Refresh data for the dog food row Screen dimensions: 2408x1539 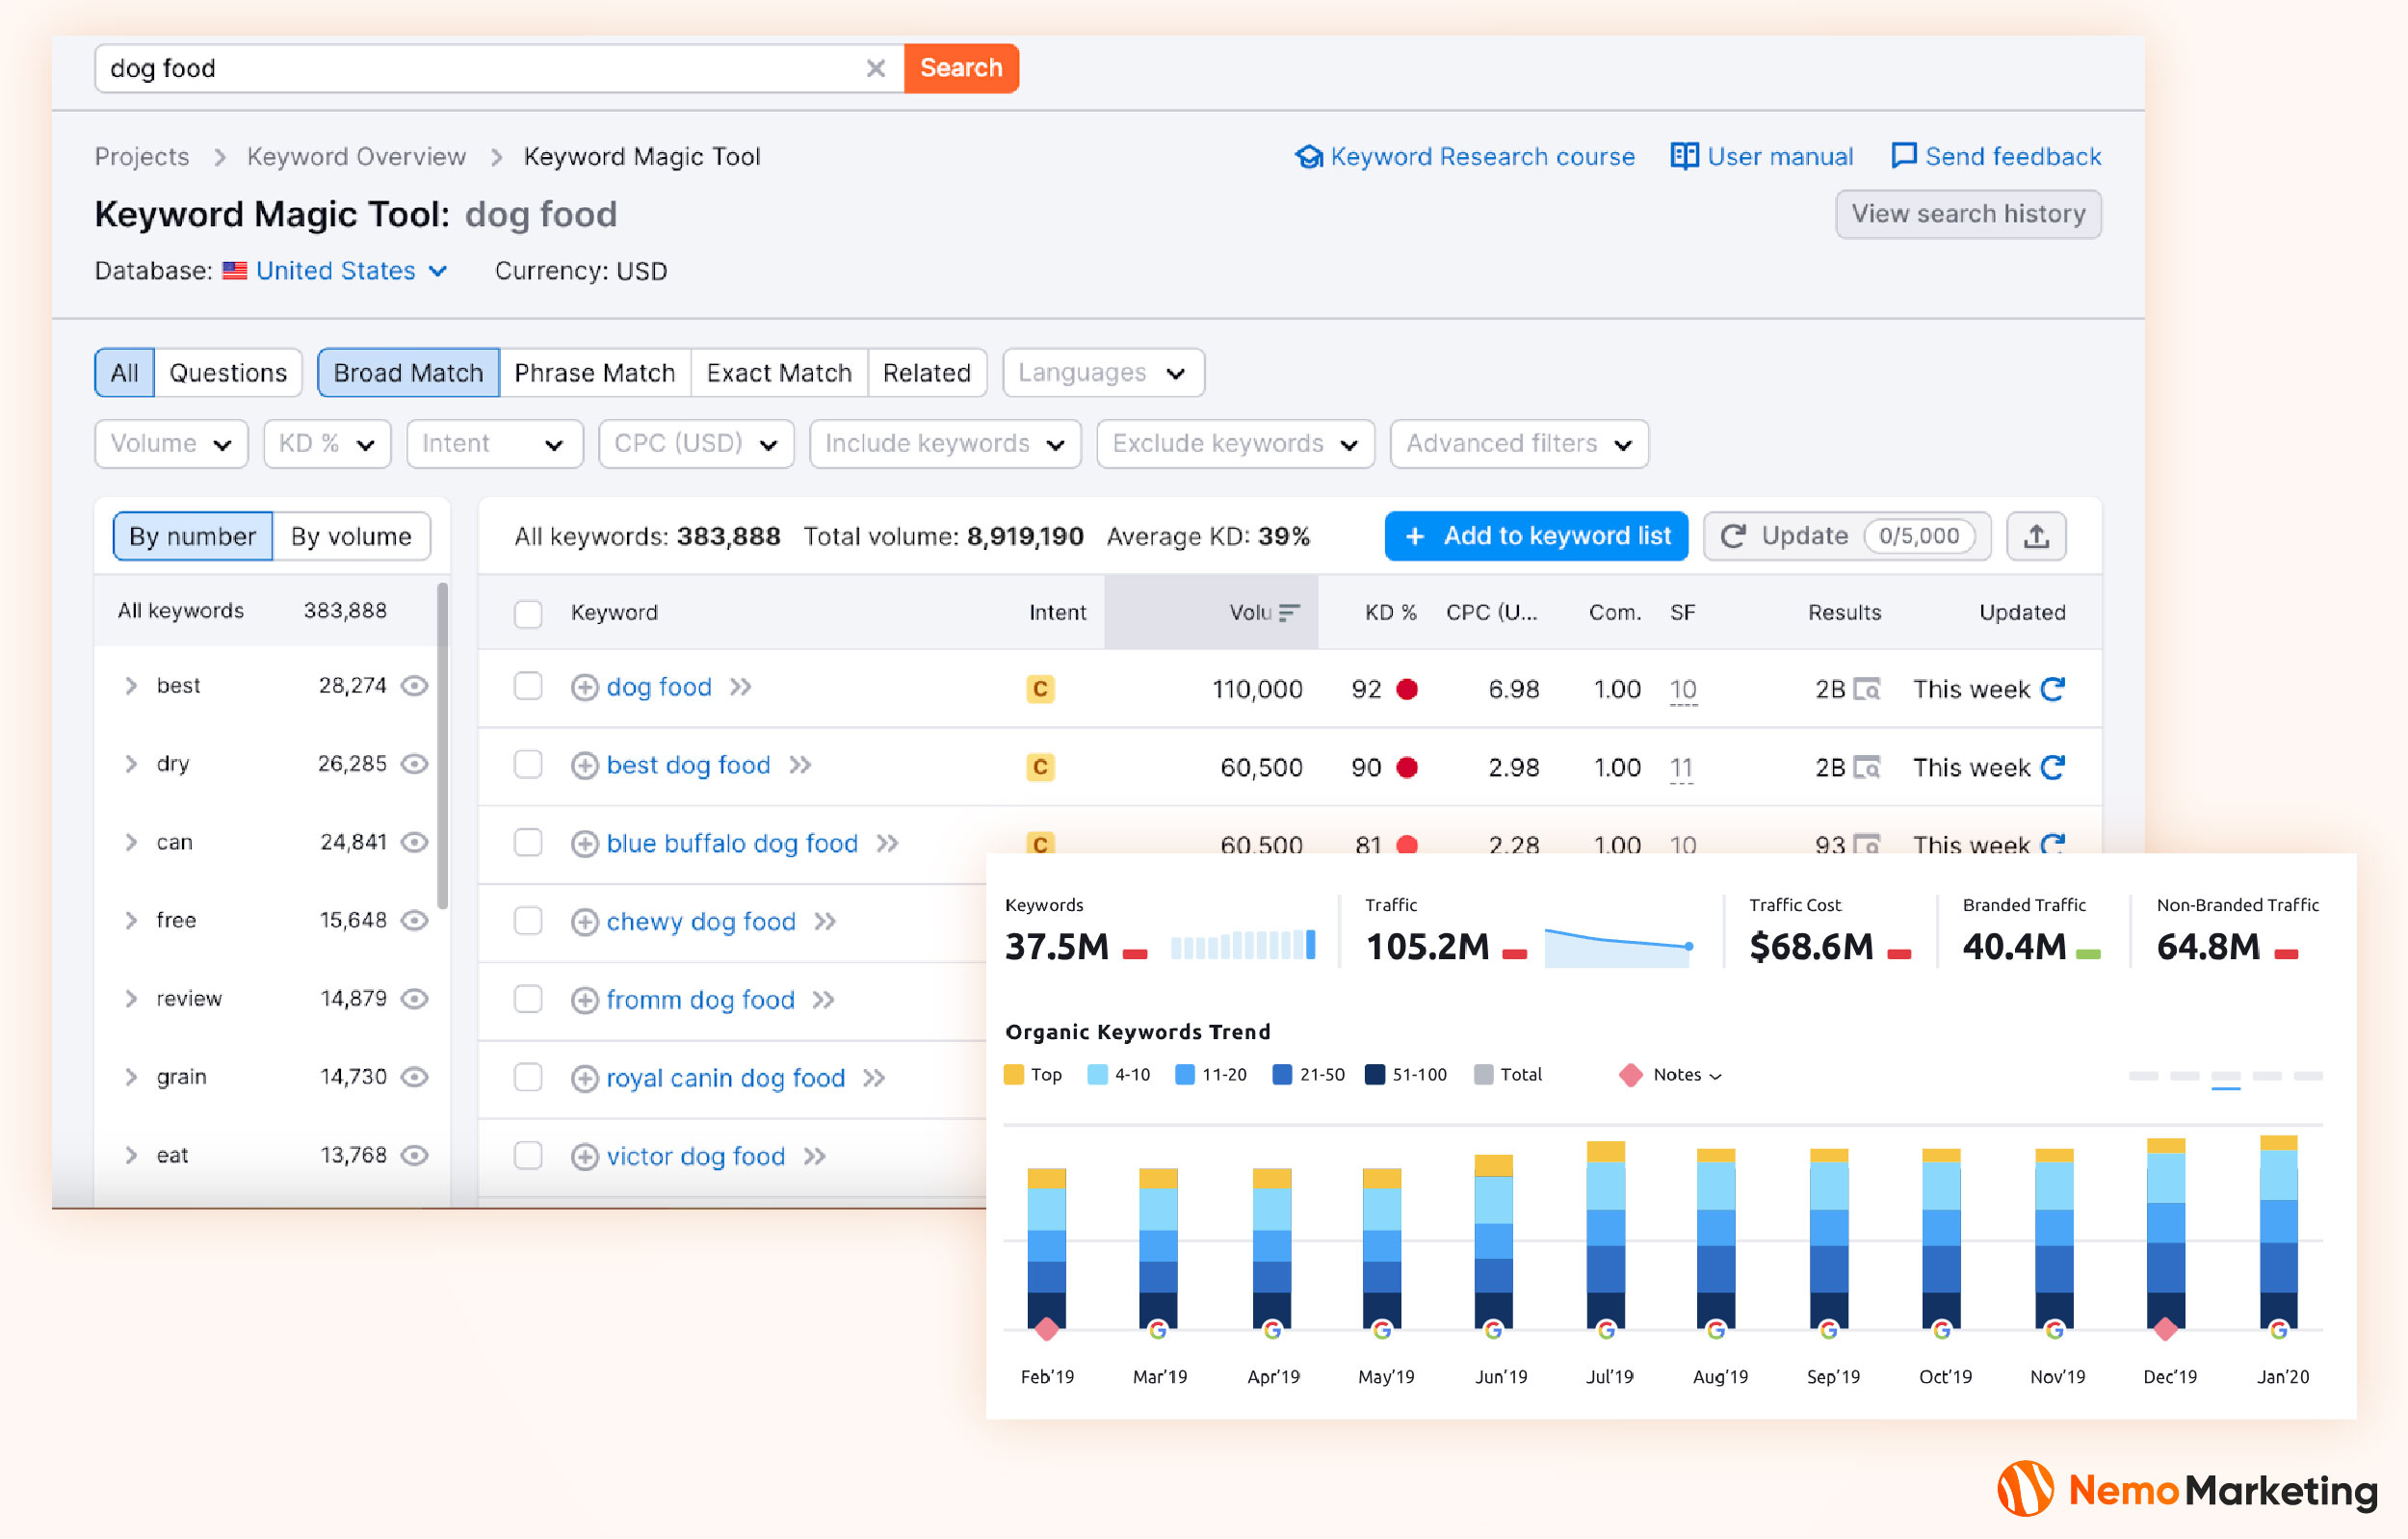(2053, 689)
